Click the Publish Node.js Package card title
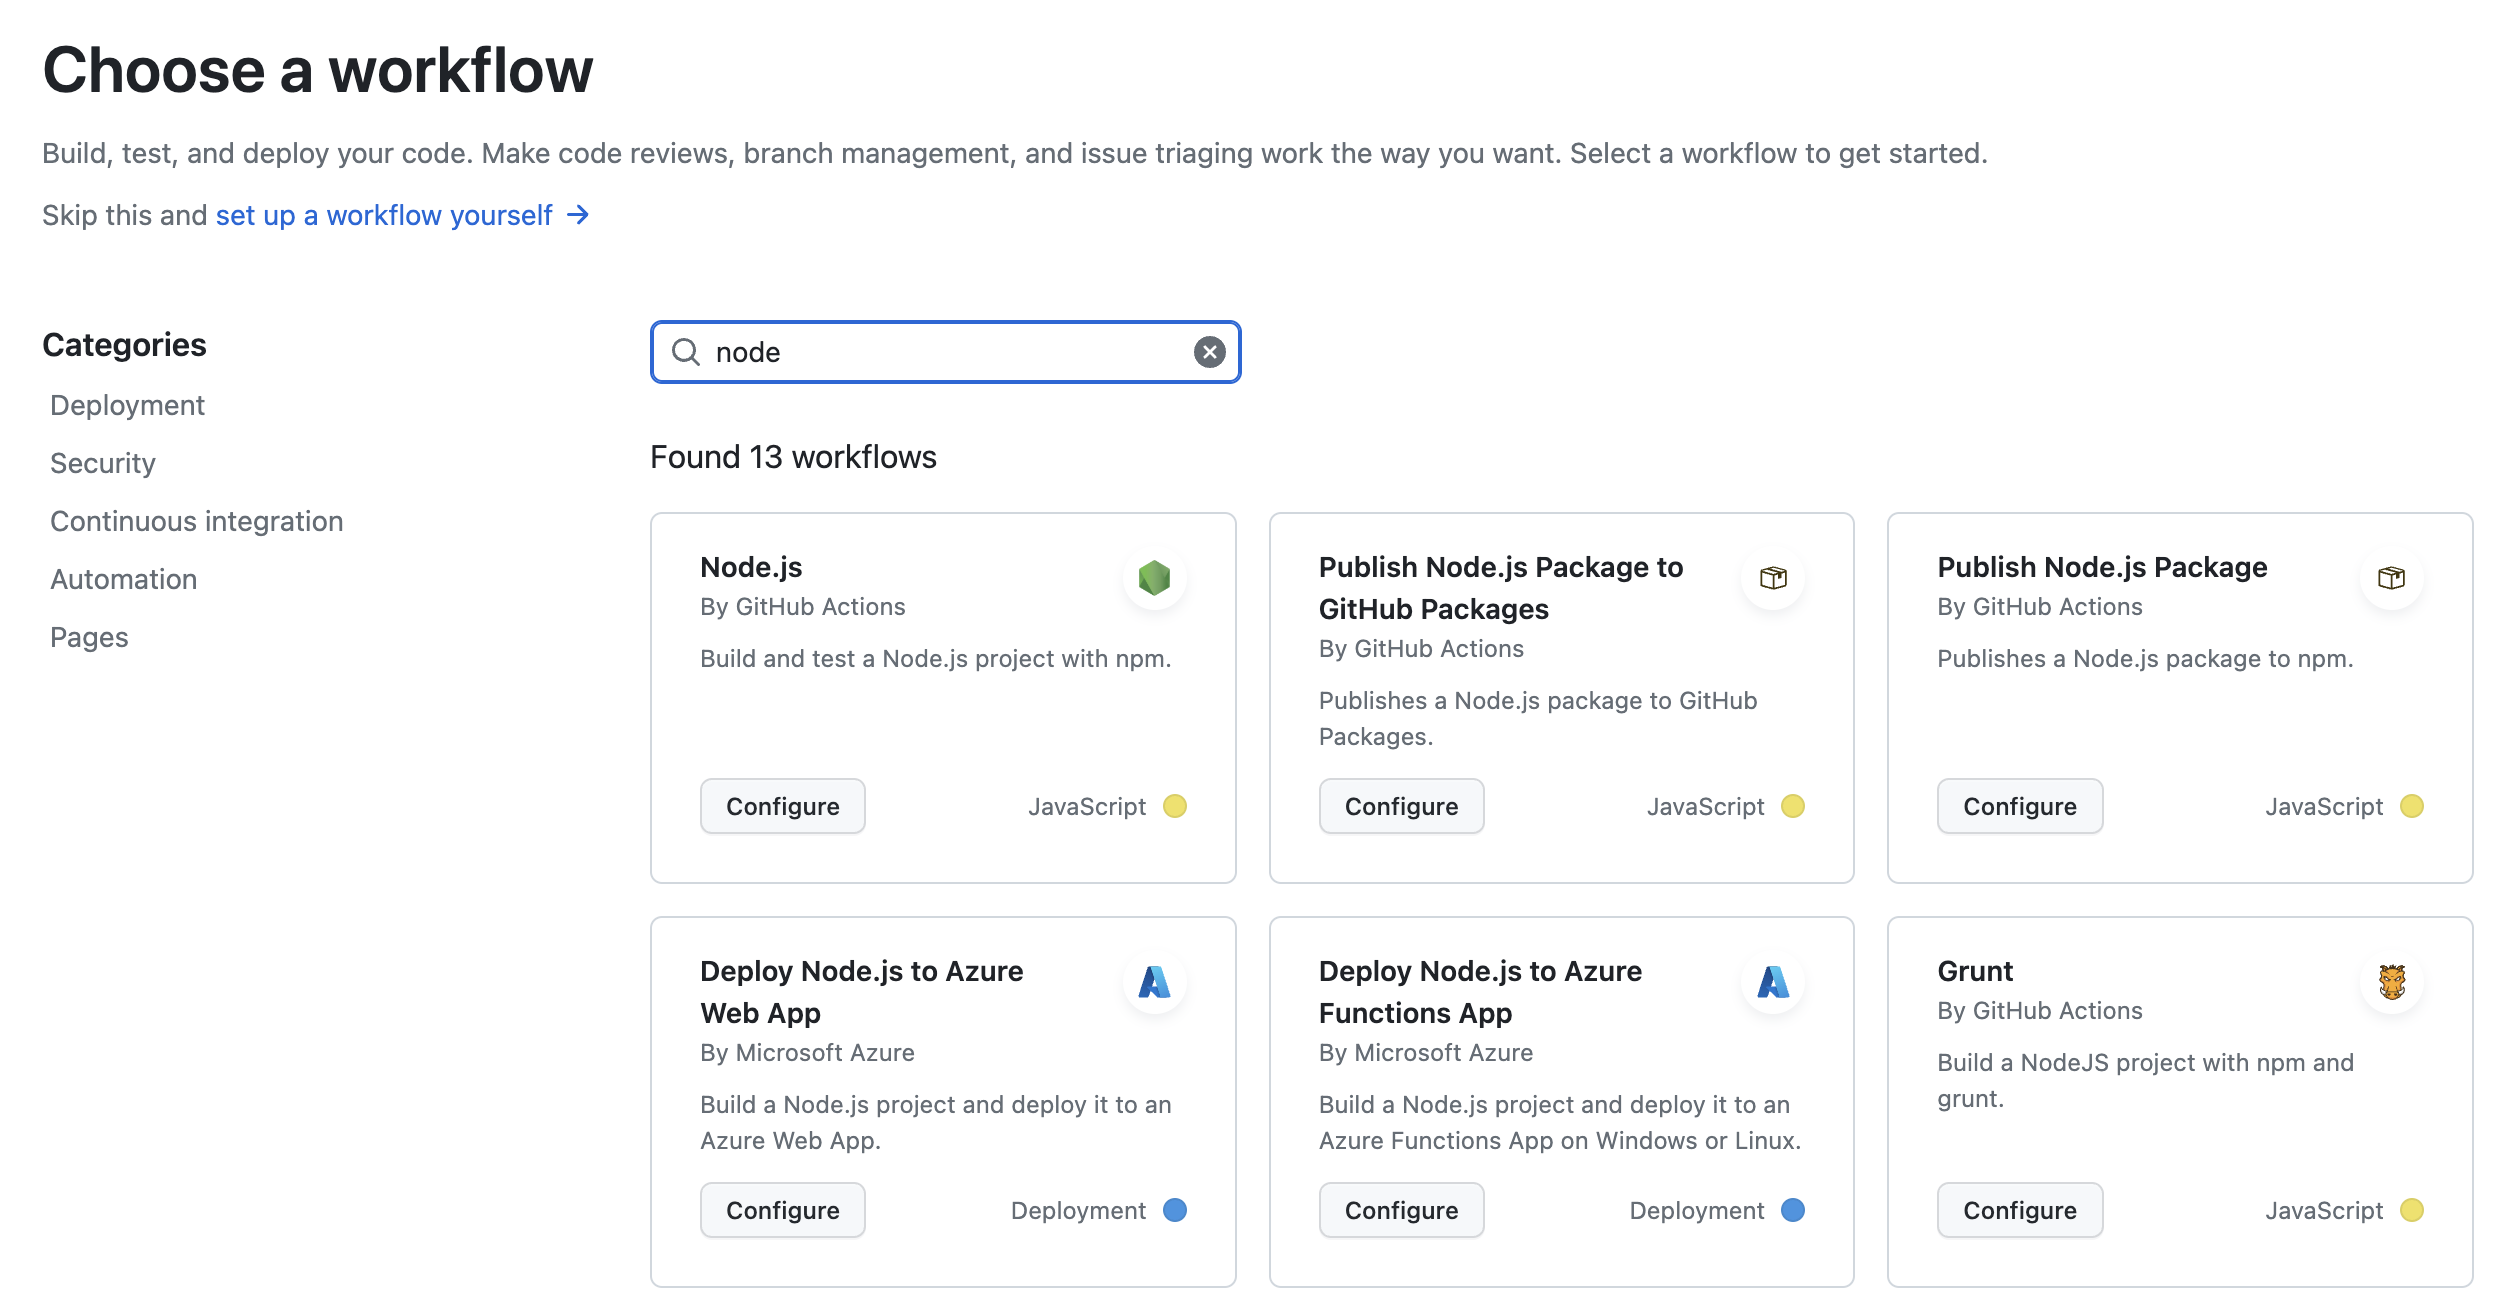Screen dimensions: 2506x1308 2102,567
